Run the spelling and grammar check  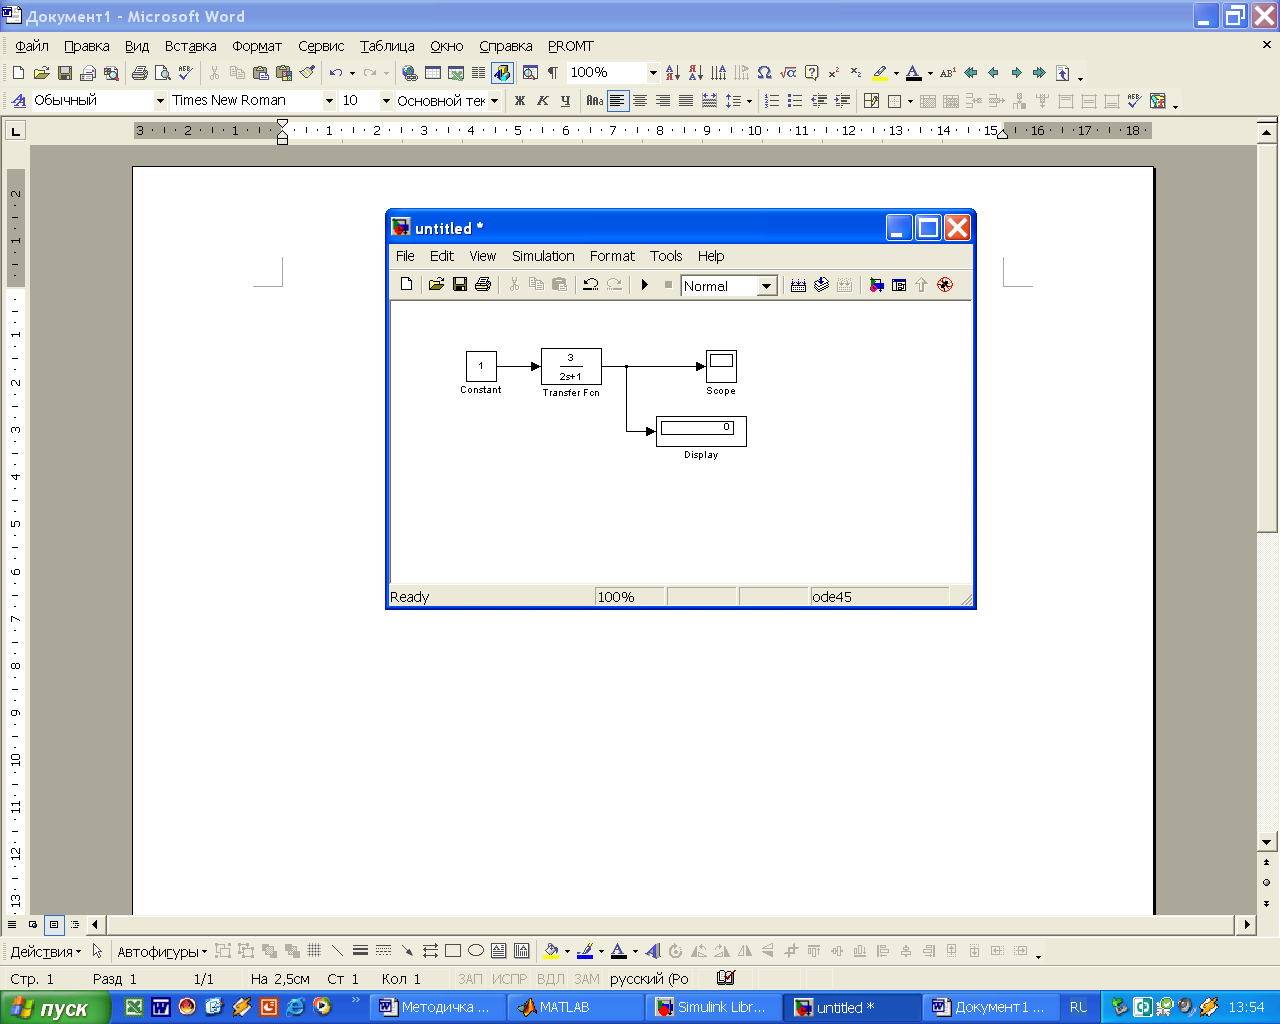tap(186, 73)
